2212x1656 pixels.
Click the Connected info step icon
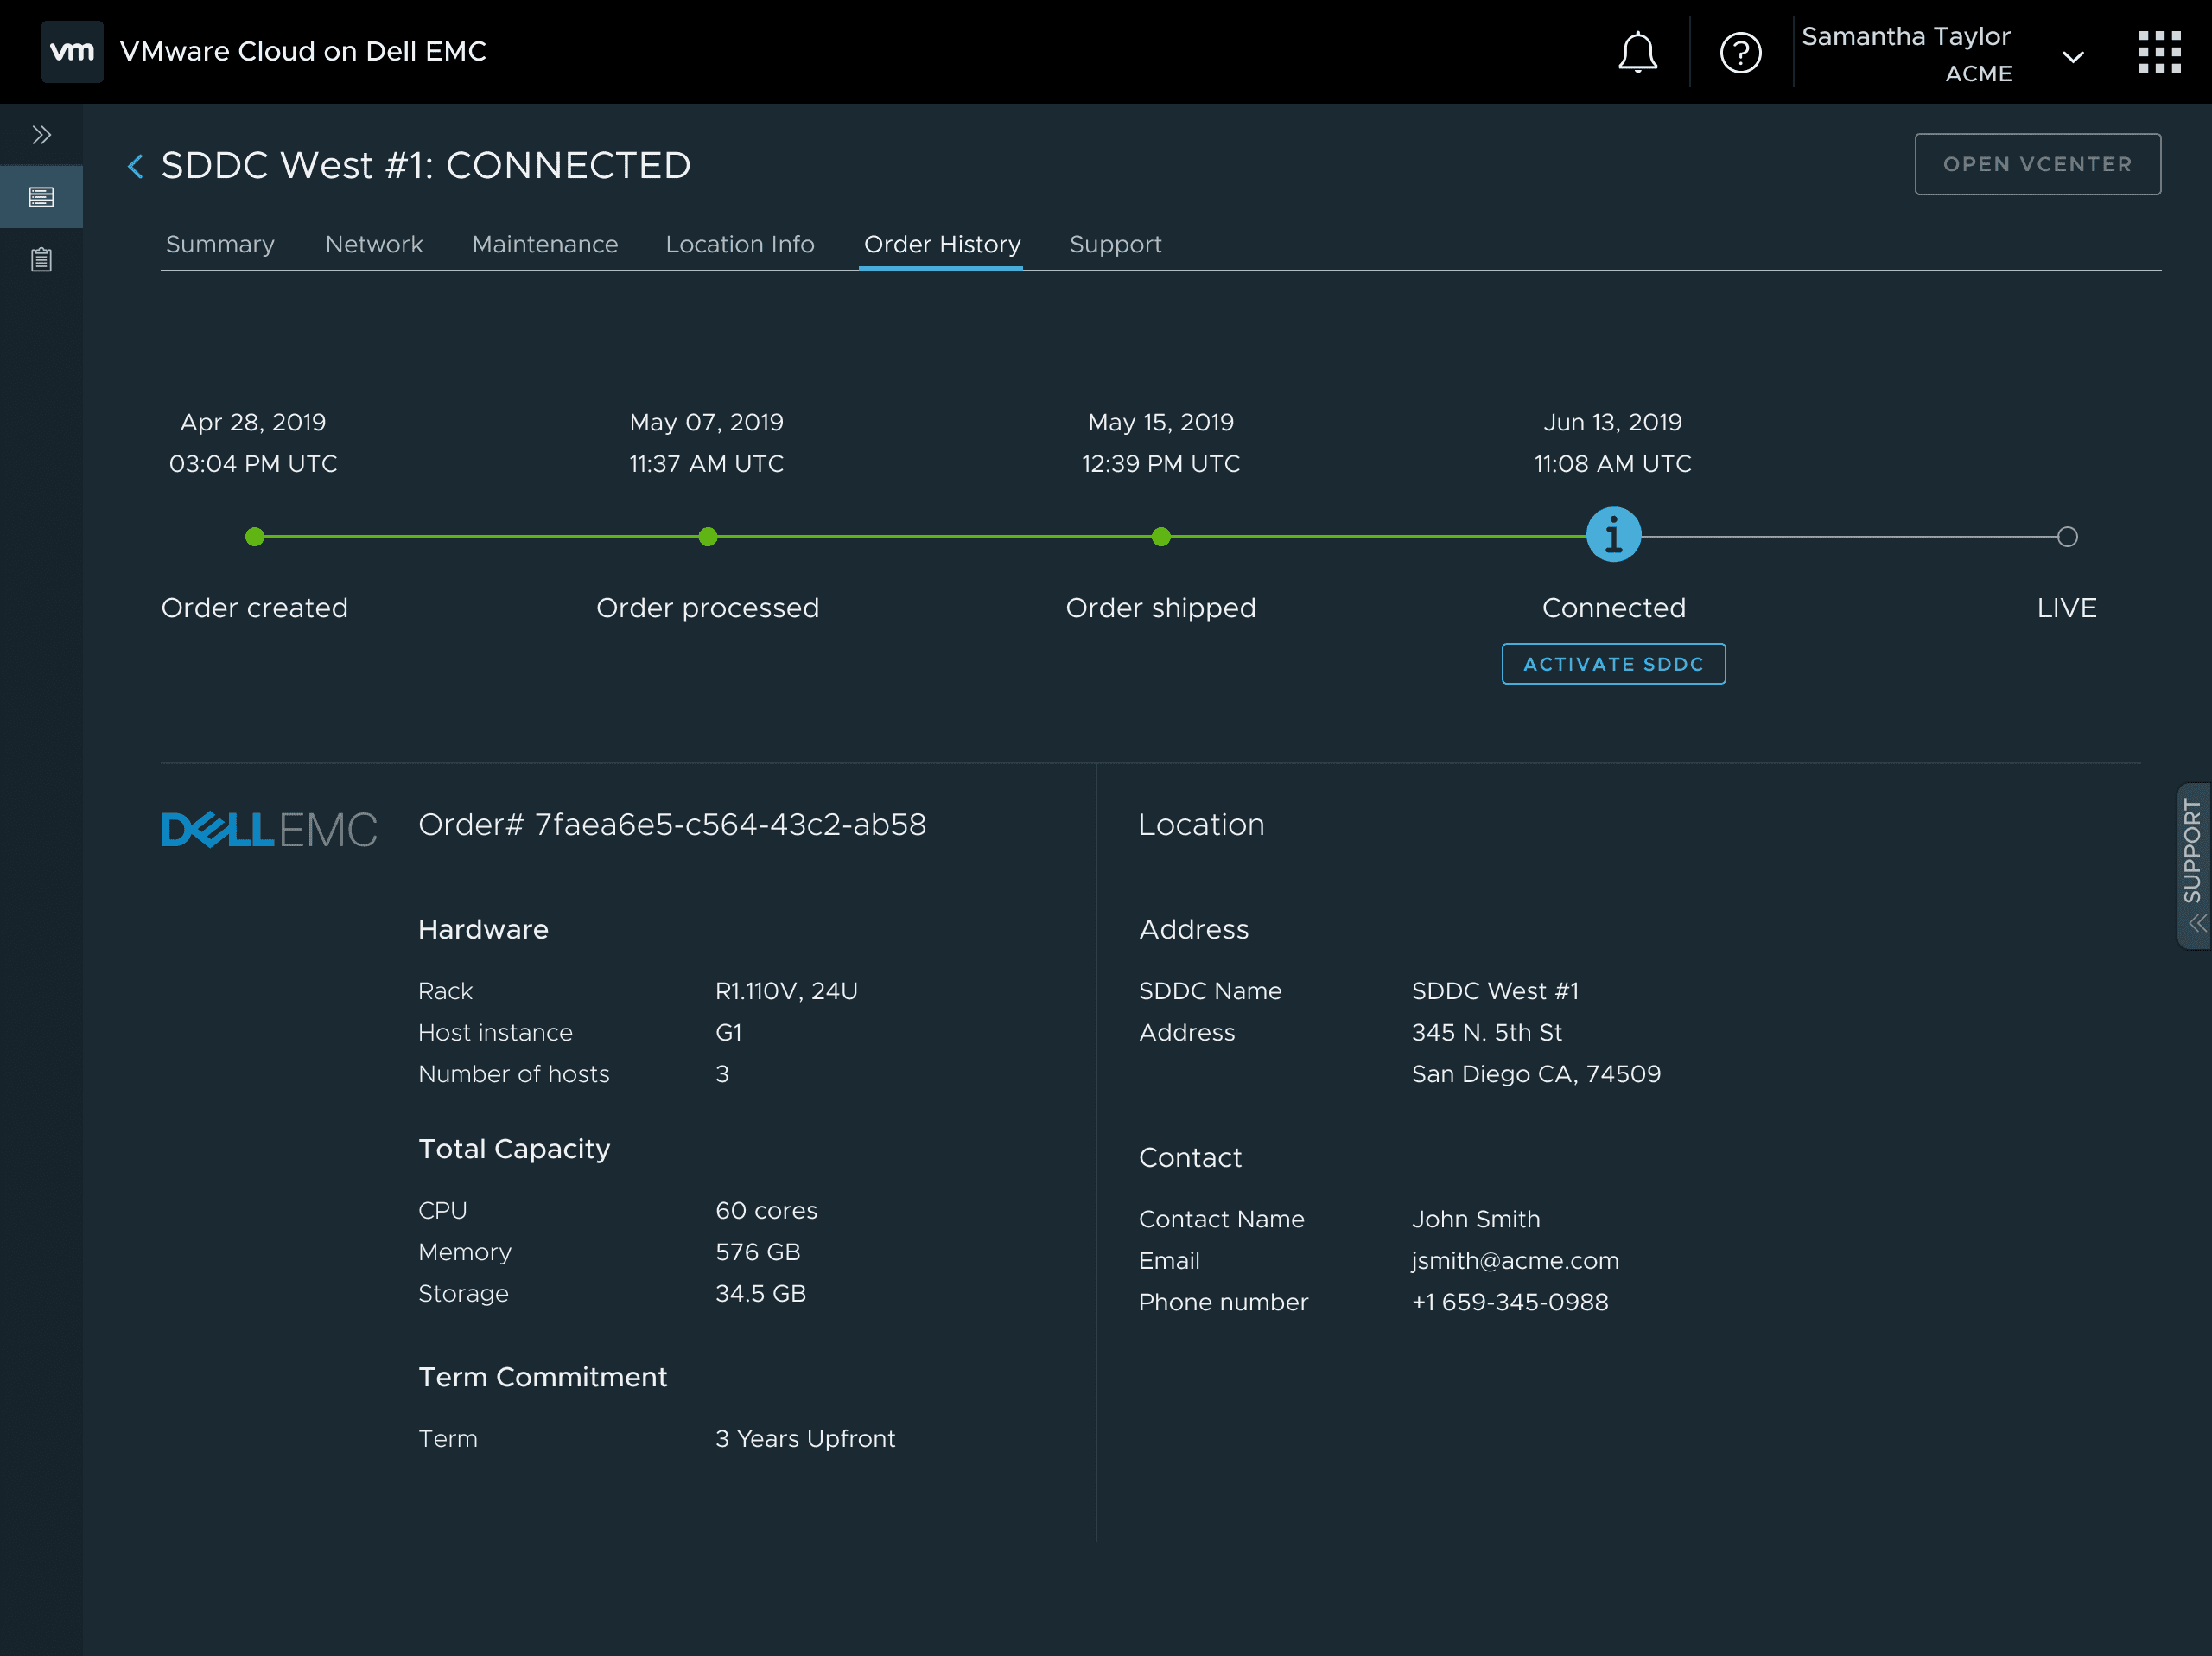pyautogui.click(x=1613, y=536)
